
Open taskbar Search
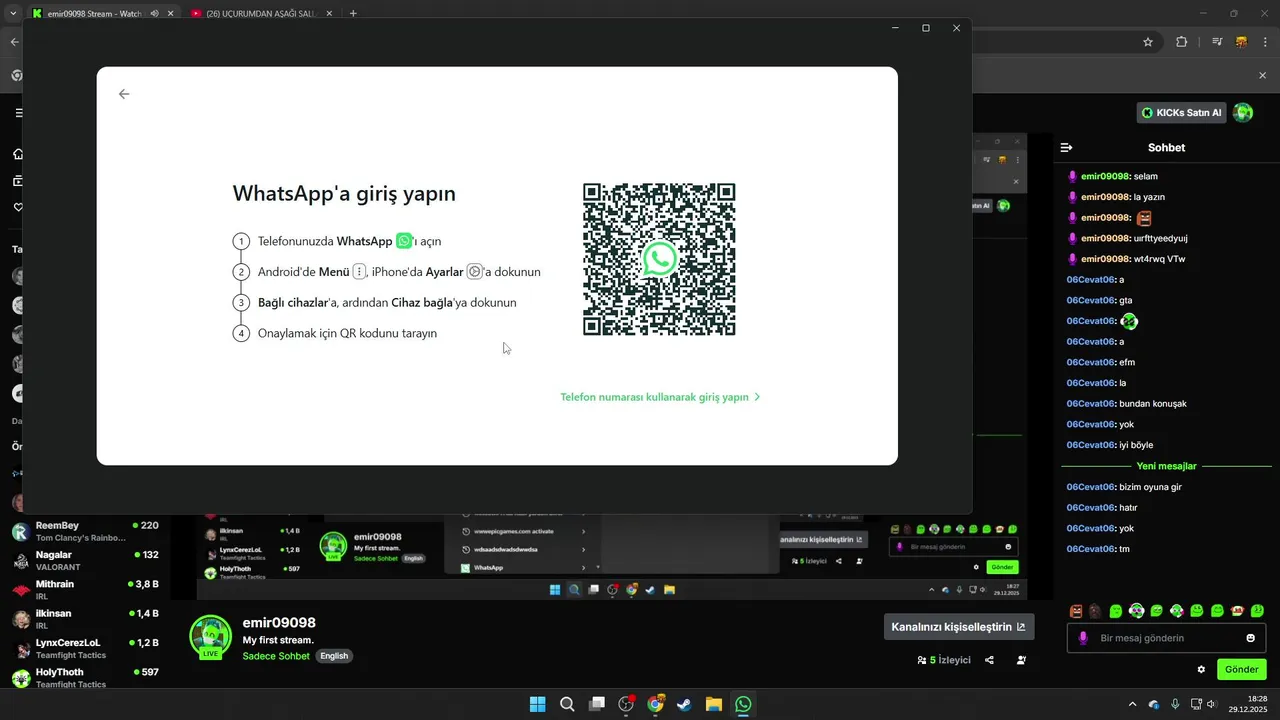(x=566, y=704)
